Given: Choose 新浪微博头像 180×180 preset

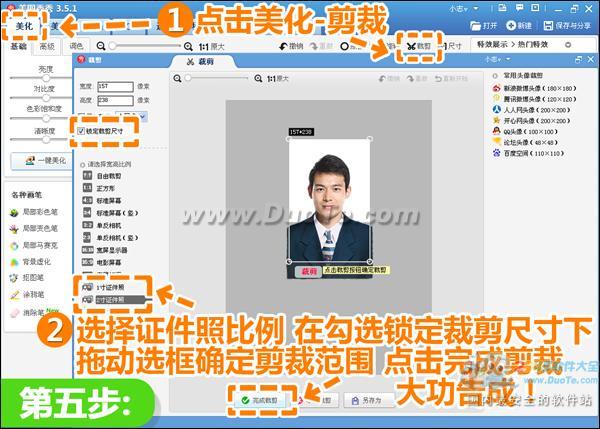Looking at the screenshot, I should pos(534,88).
